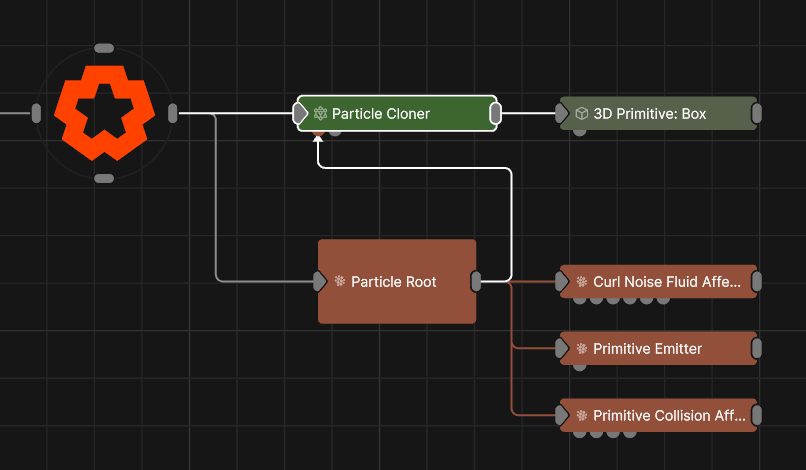Image resolution: width=806 pixels, height=470 pixels.
Task: Click the Curl Noise Fluid Affector node icon
Action: pos(581,282)
